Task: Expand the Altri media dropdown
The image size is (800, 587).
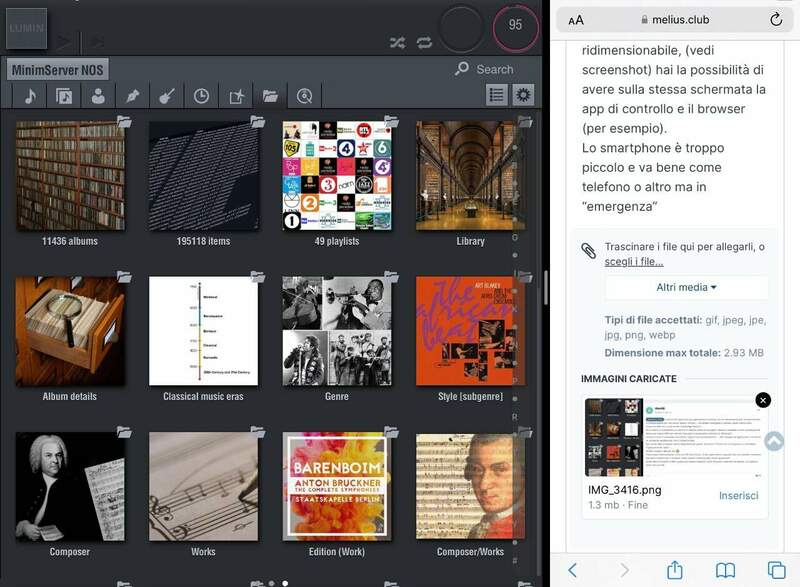Action: click(686, 287)
